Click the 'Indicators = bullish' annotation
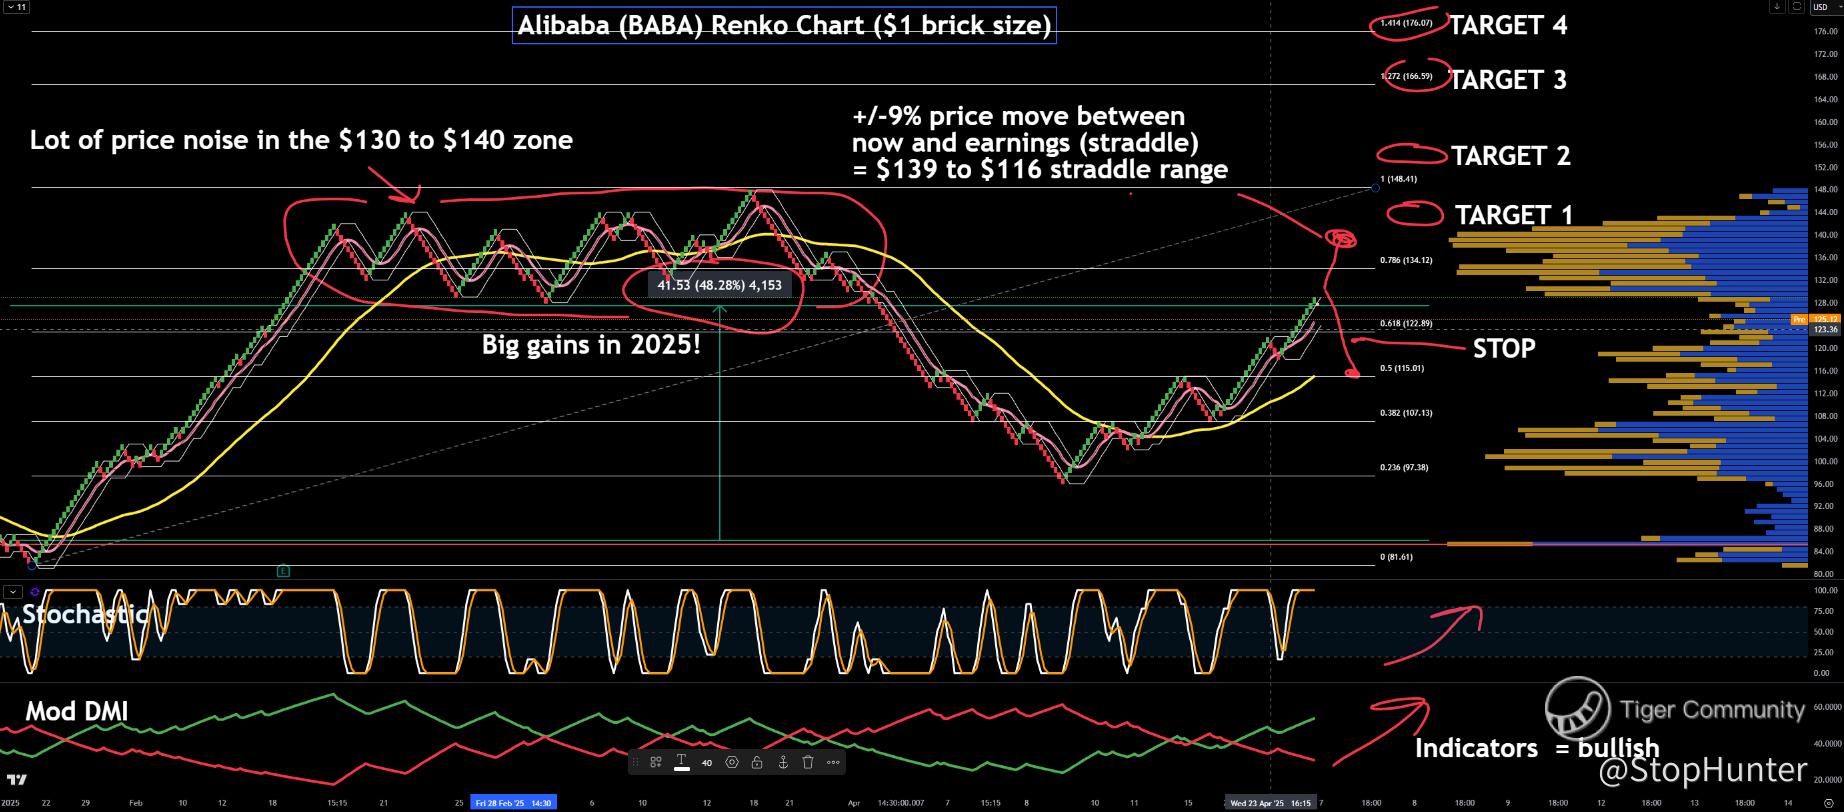This screenshot has width=1844, height=812. tap(1537, 748)
